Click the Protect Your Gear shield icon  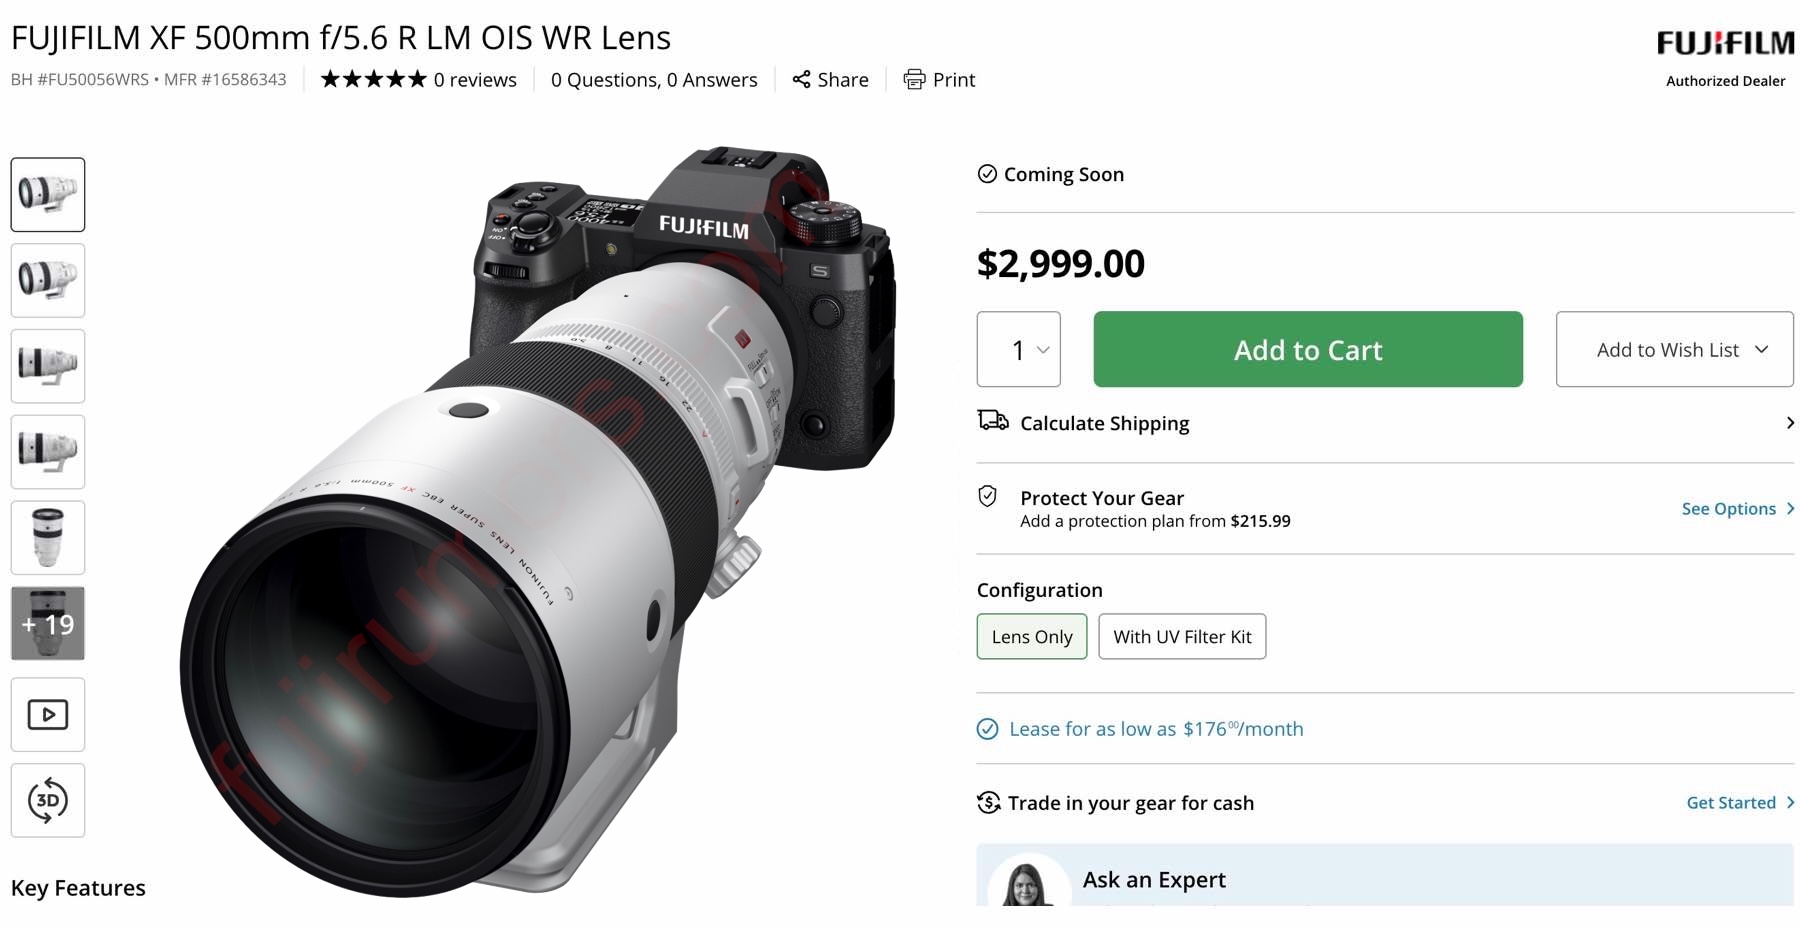click(988, 497)
